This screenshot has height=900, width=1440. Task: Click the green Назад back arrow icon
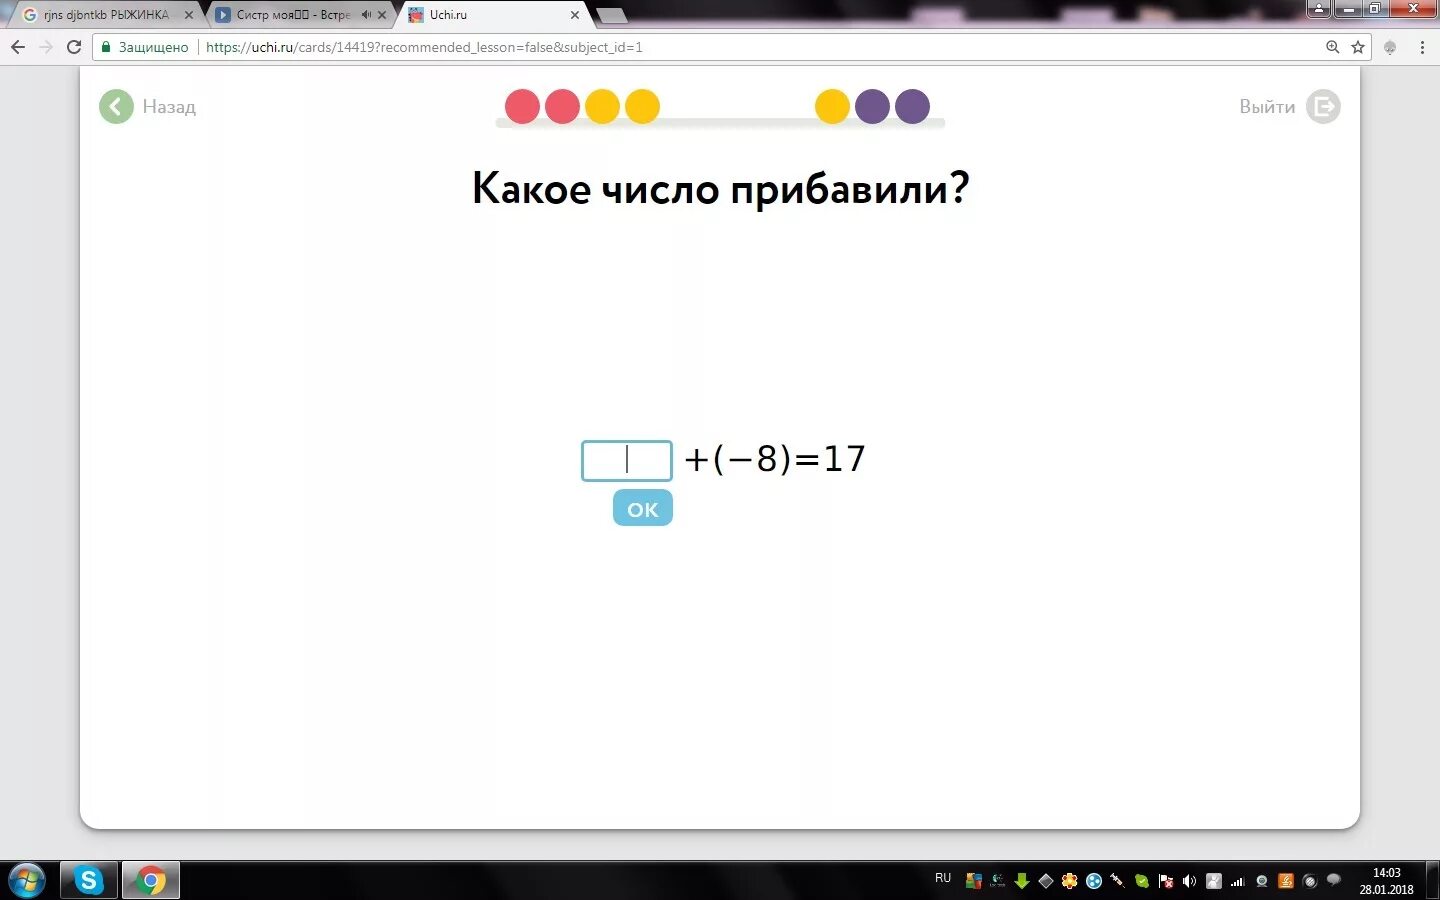pyautogui.click(x=116, y=106)
